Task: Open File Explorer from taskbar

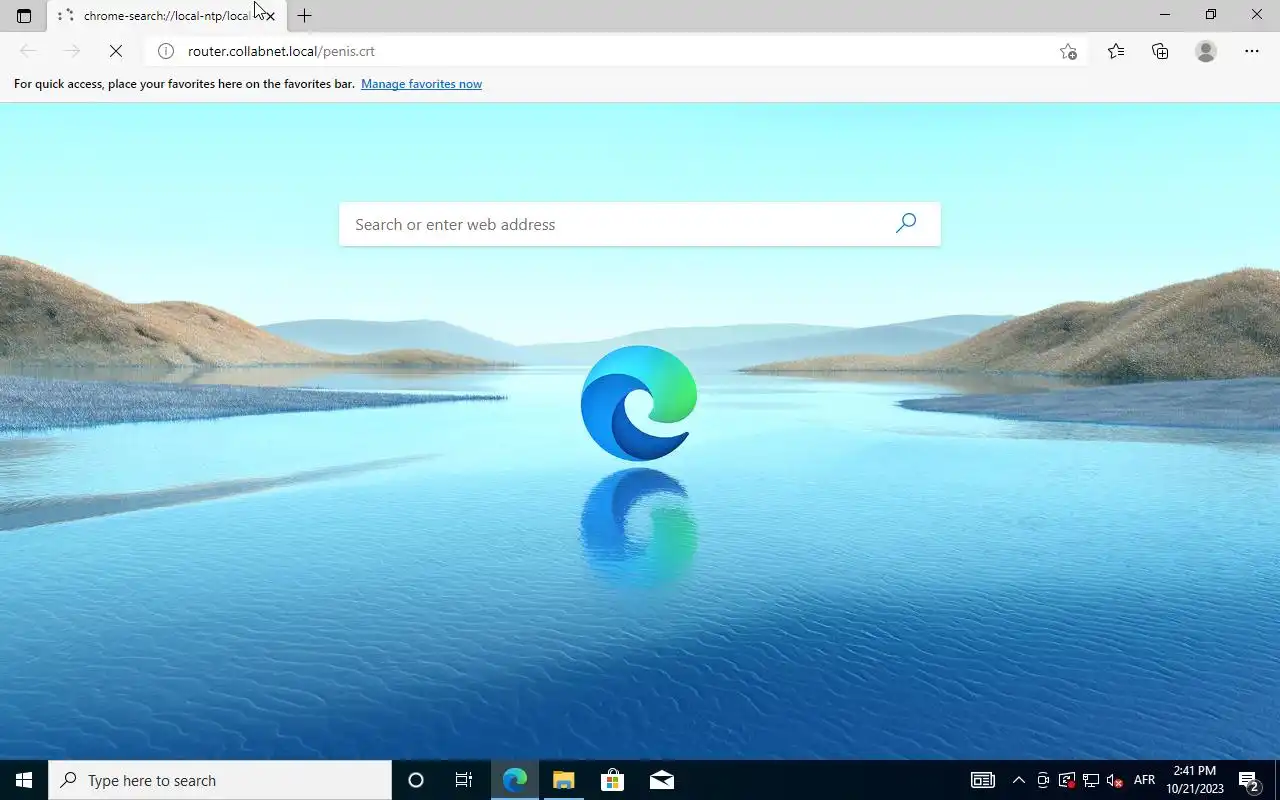Action: [563, 780]
